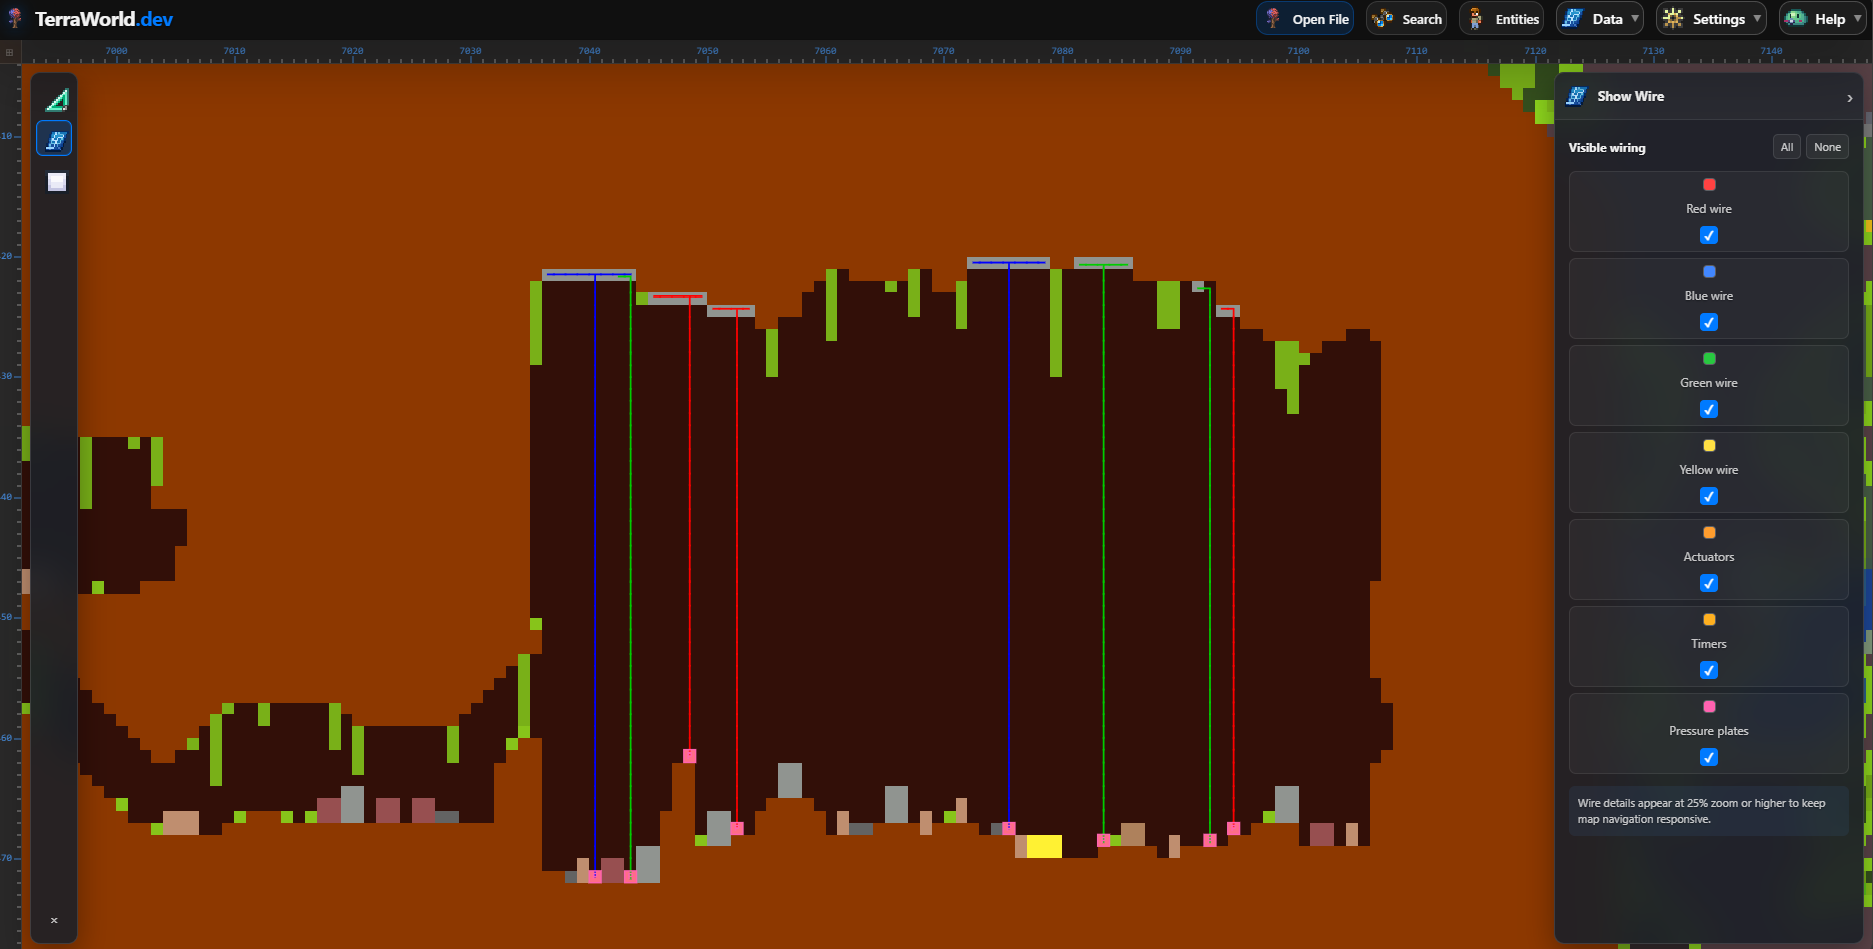Expand the Data dropdown menu
This screenshot has width=1873, height=949.
[1600, 19]
